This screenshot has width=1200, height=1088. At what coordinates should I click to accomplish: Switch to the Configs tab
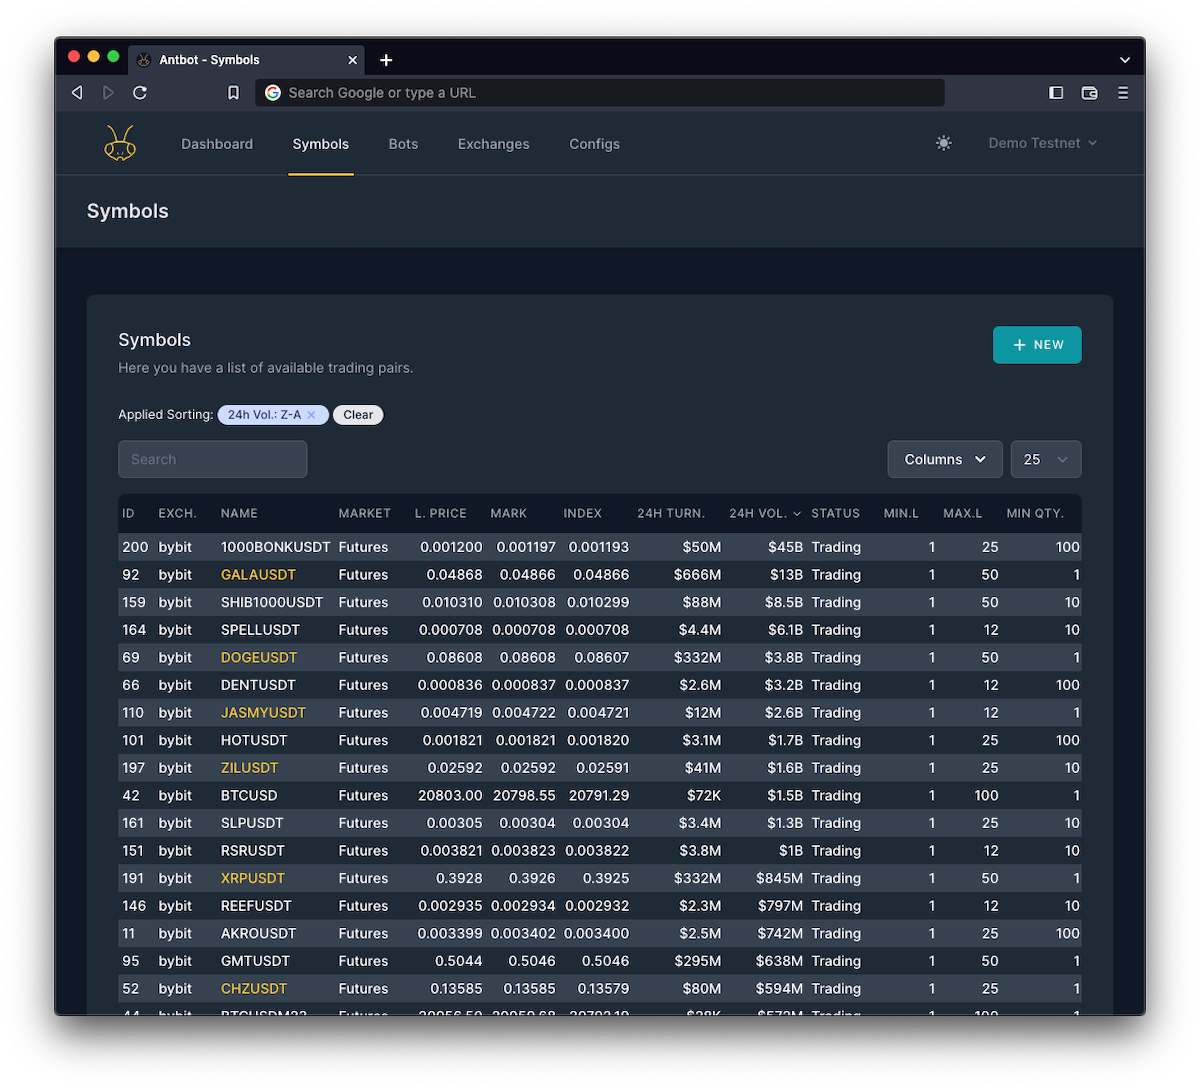(595, 144)
